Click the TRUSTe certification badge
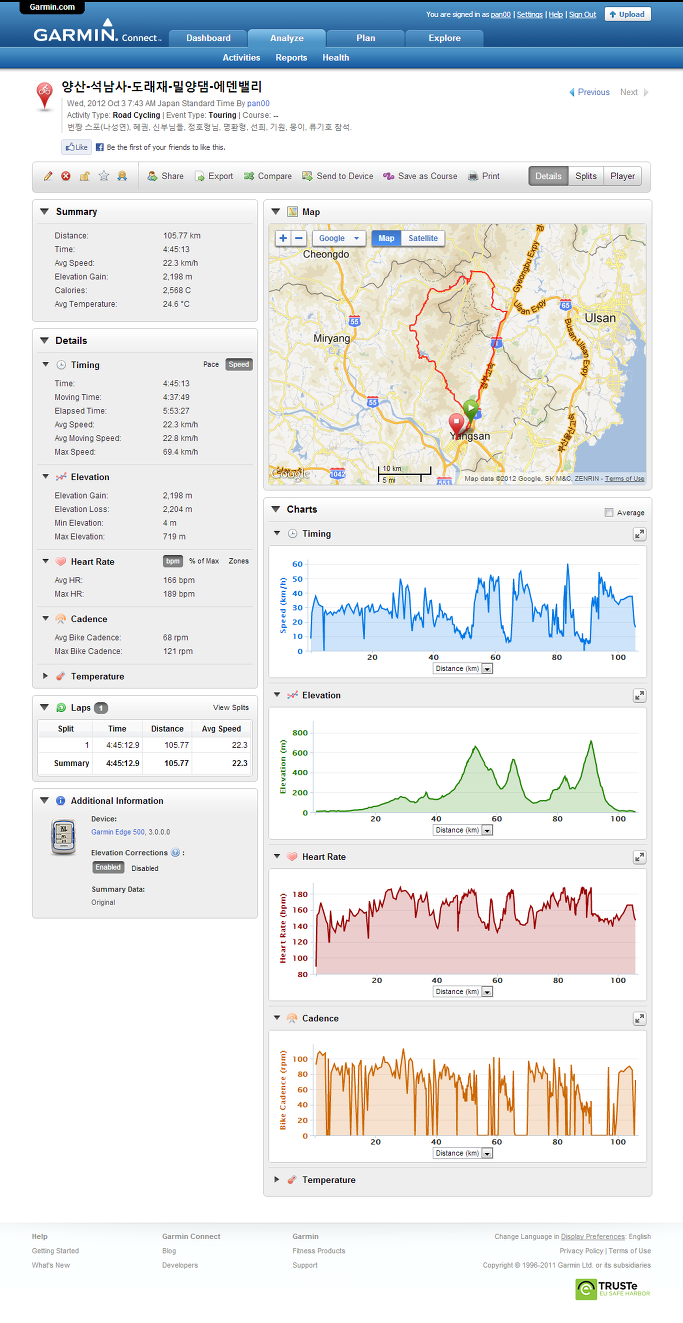The image size is (683, 1323). pyautogui.click(x=612, y=1289)
